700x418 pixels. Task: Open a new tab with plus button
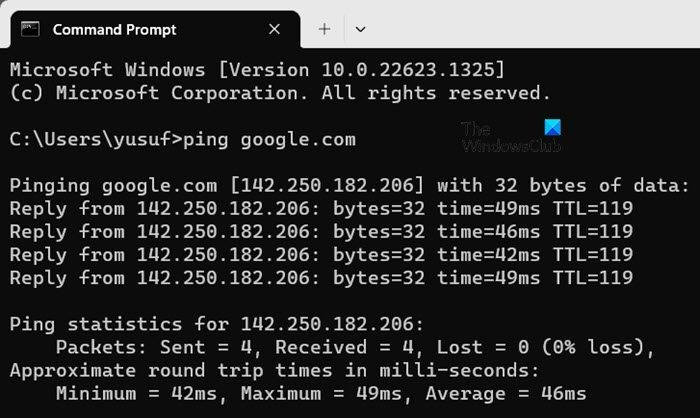click(x=324, y=29)
